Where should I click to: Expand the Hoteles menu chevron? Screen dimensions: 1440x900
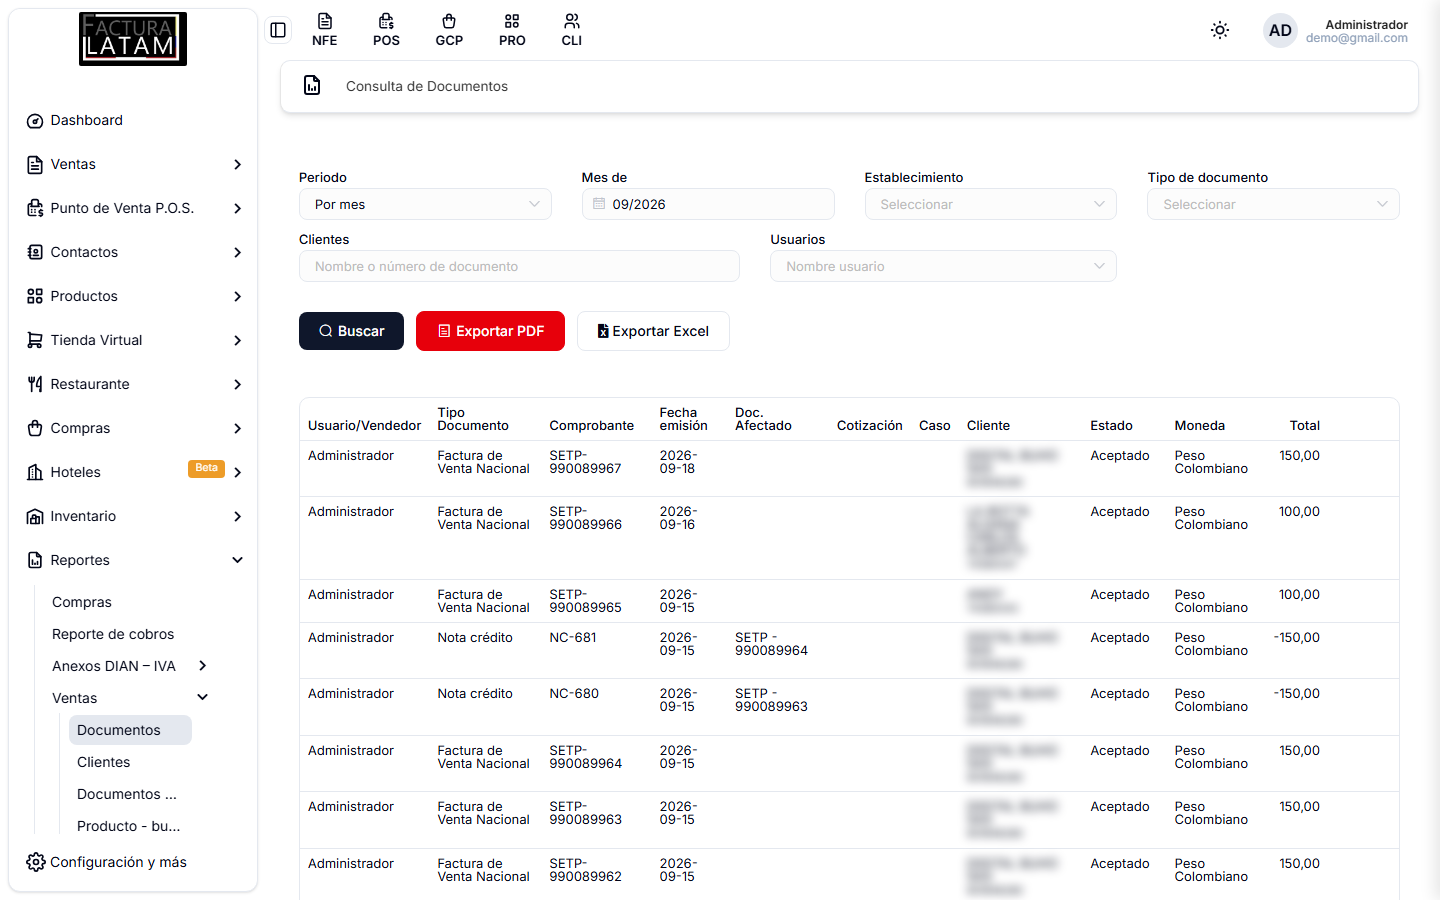pos(238,472)
